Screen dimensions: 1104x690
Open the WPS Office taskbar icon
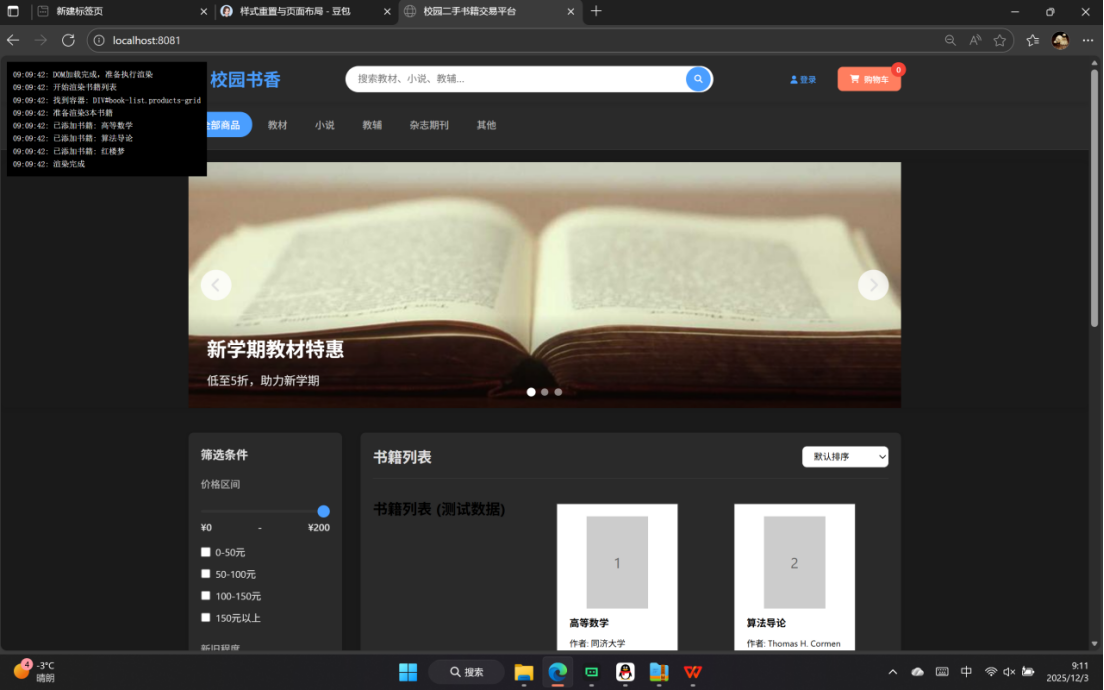coord(692,672)
